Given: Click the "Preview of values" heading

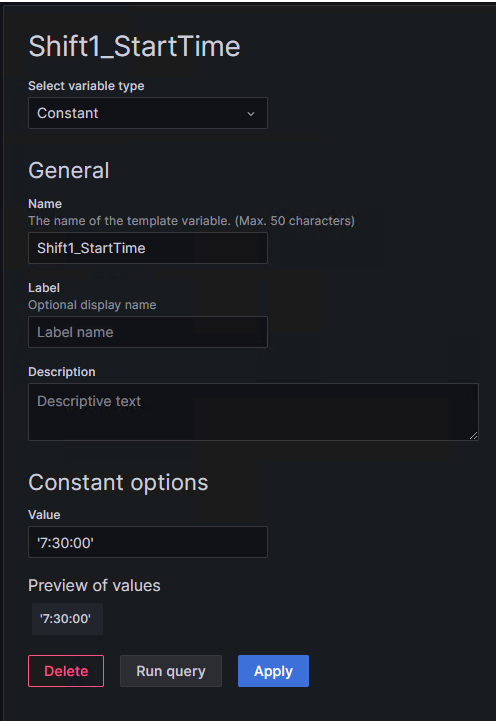Looking at the screenshot, I should pos(94,585).
